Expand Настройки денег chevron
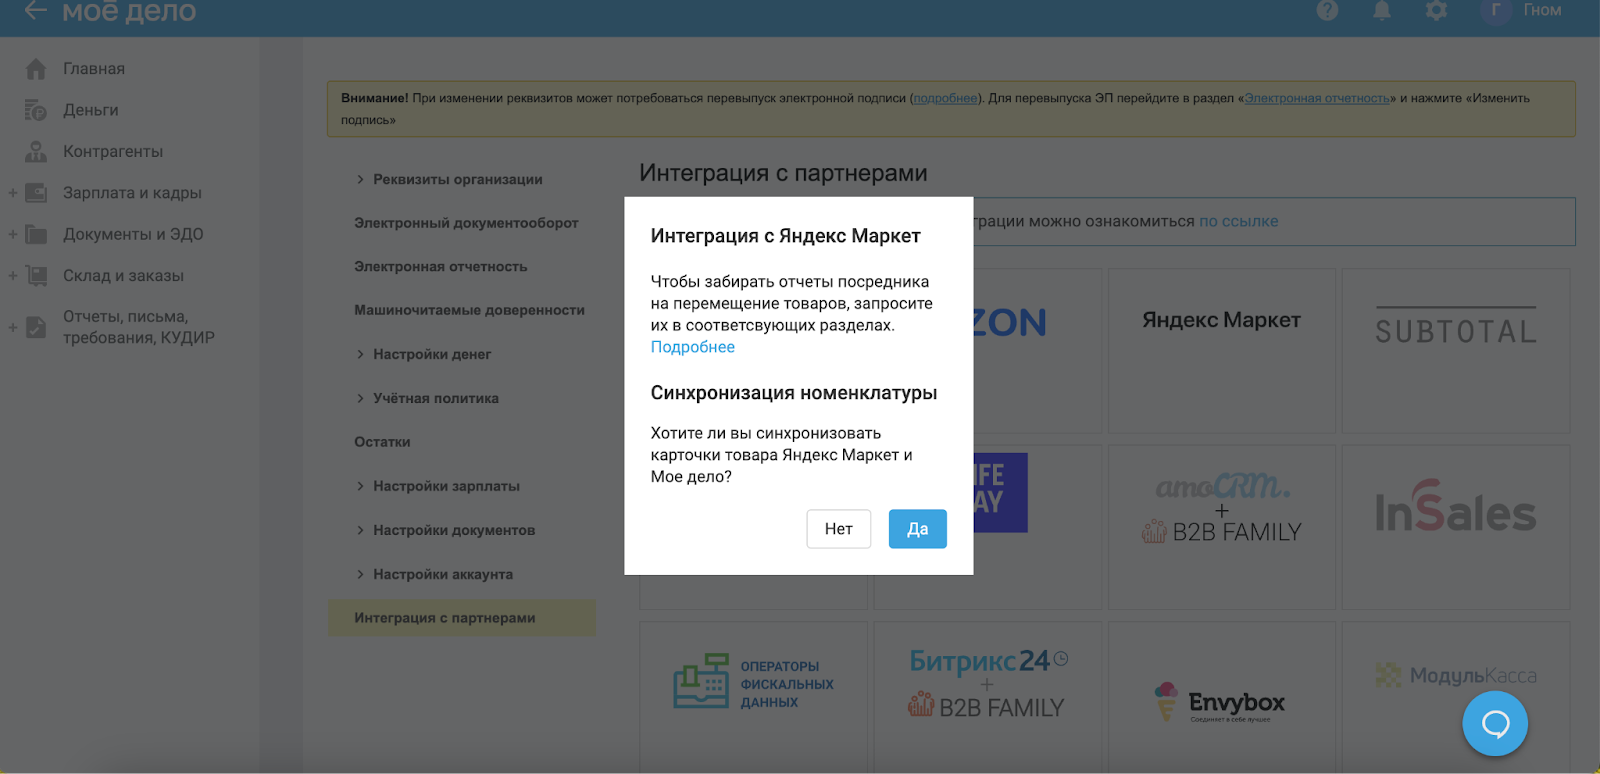1600x774 pixels. [x=360, y=354]
